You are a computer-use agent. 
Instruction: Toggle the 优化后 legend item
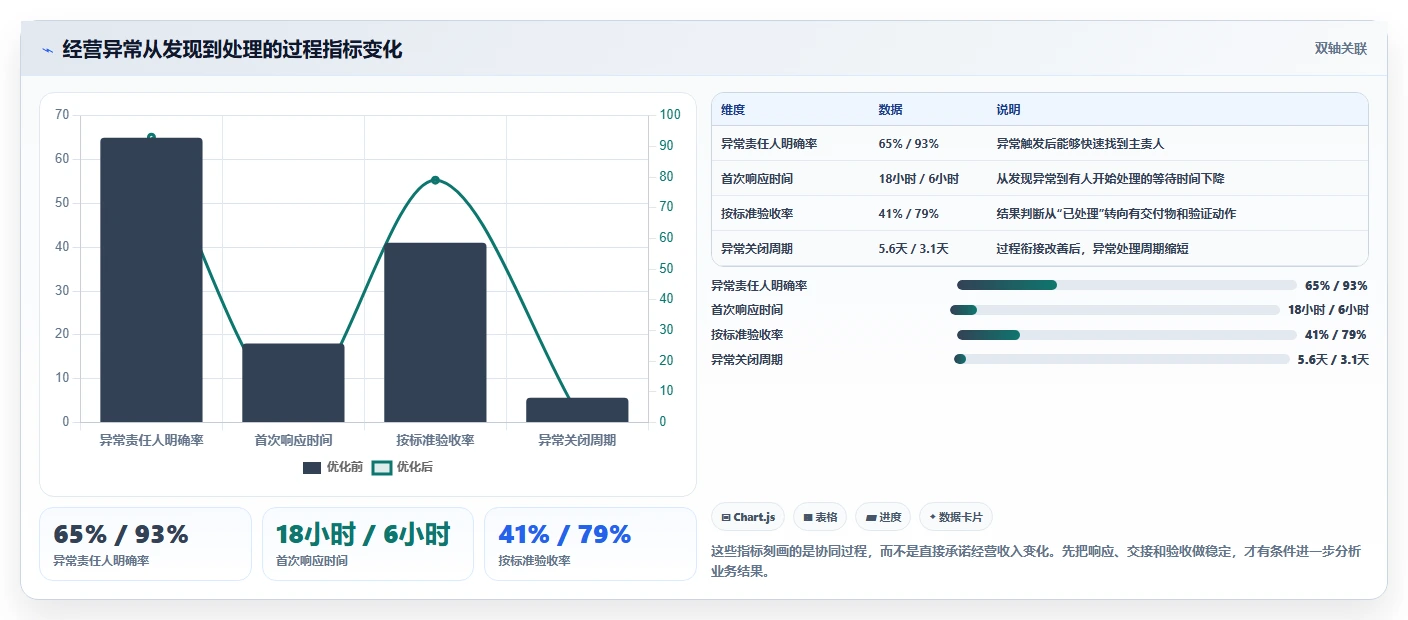click(x=402, y=467)
